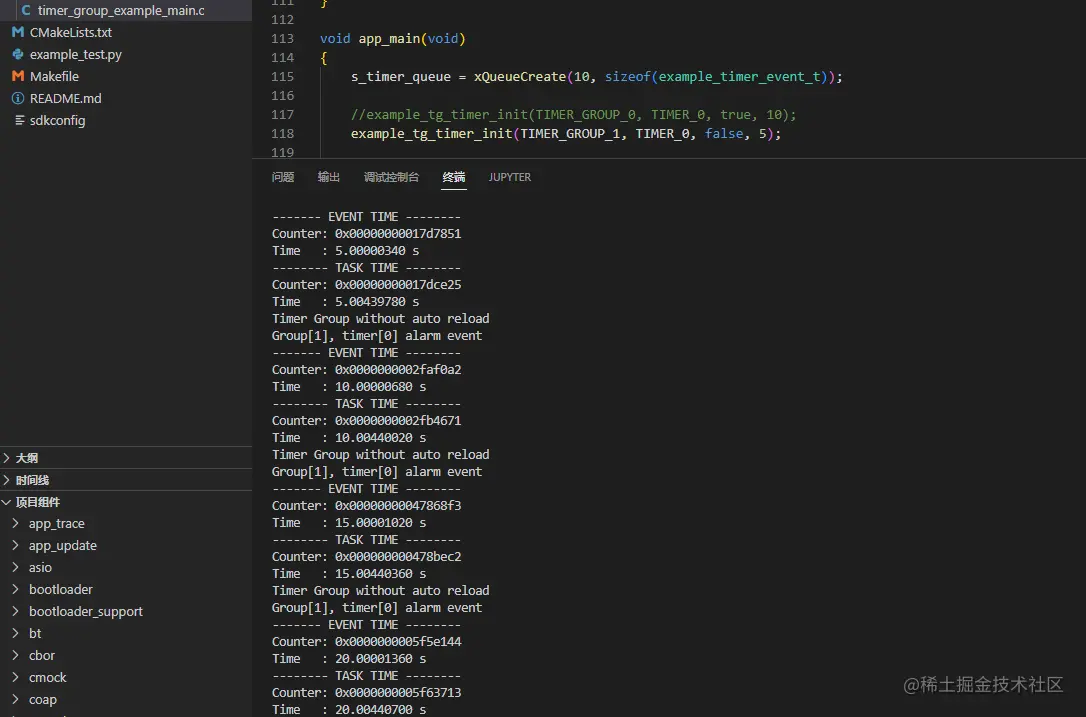Expand the bt component chevron
Image resolution: width=1086 pixels, height=717 pixels.
click(15, 633)
